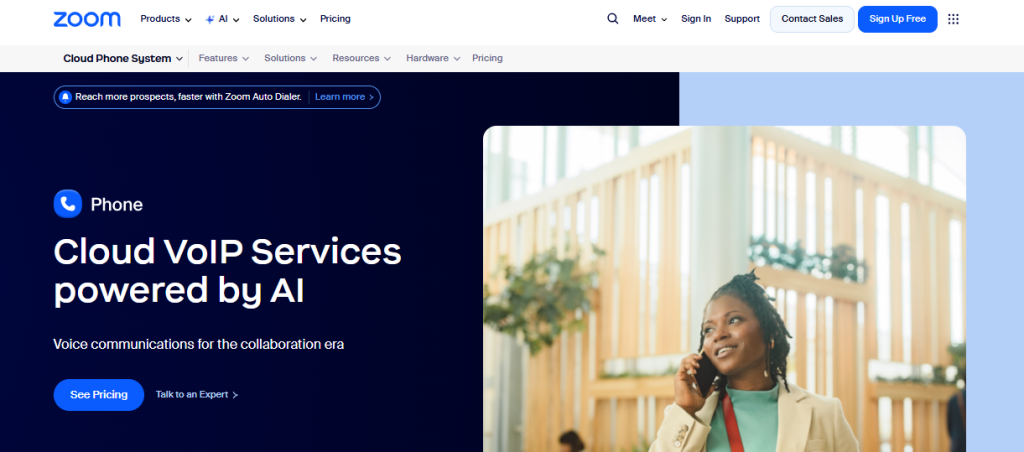This screenshot has width=1024, height=452.
Task: Click the Contact Sales button
Action: click(x=812, y=19)
